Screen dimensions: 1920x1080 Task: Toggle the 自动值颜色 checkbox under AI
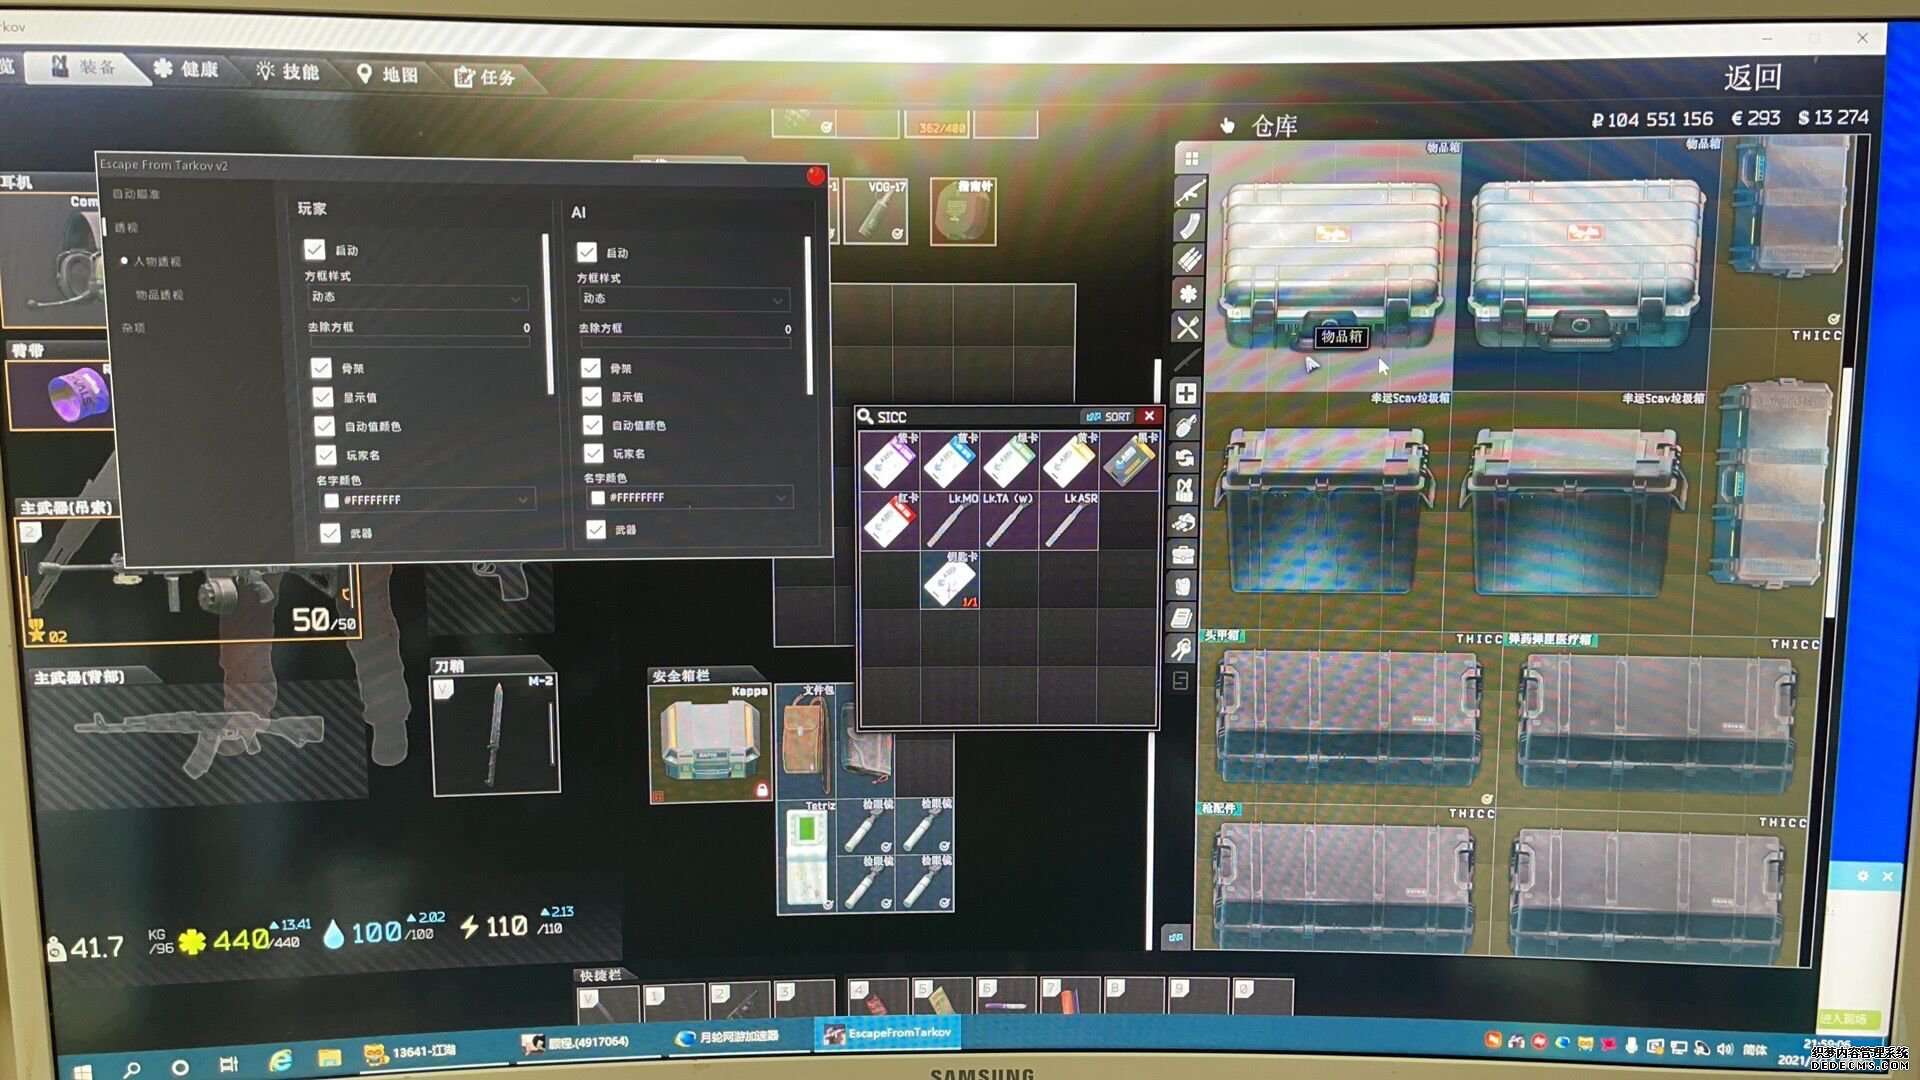(x=593, y=425)
